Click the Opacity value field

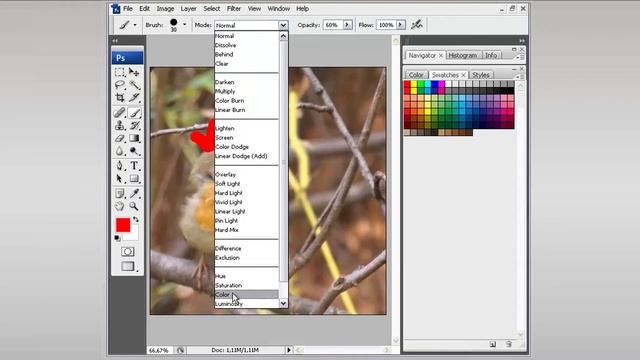pos(333,25)
